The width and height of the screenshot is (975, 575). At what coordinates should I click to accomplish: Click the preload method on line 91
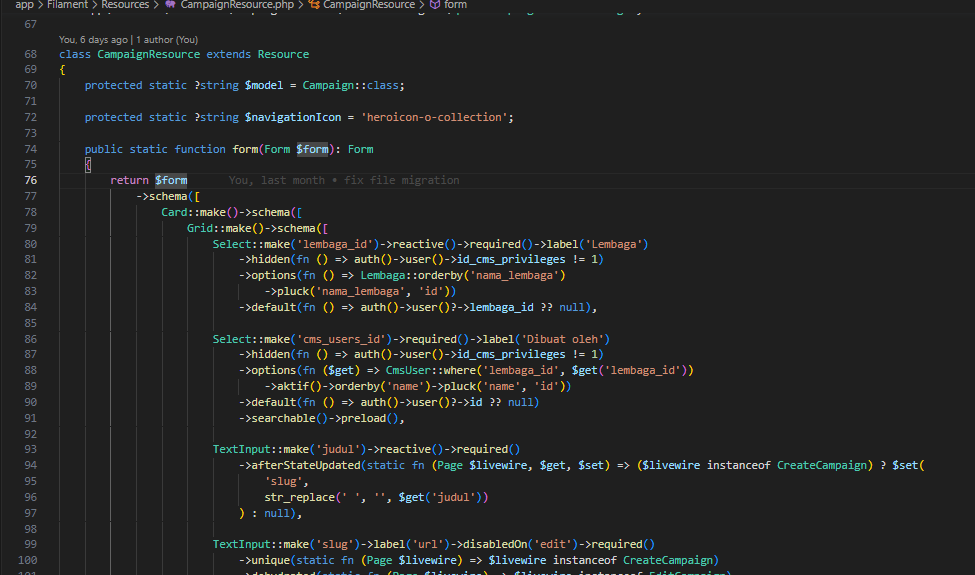[363, 419]
